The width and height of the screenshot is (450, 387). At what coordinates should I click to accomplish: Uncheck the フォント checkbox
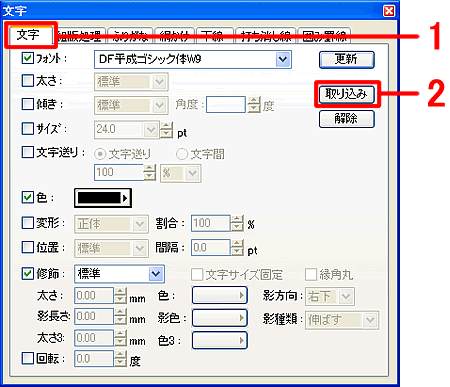(x=27, y=58)
